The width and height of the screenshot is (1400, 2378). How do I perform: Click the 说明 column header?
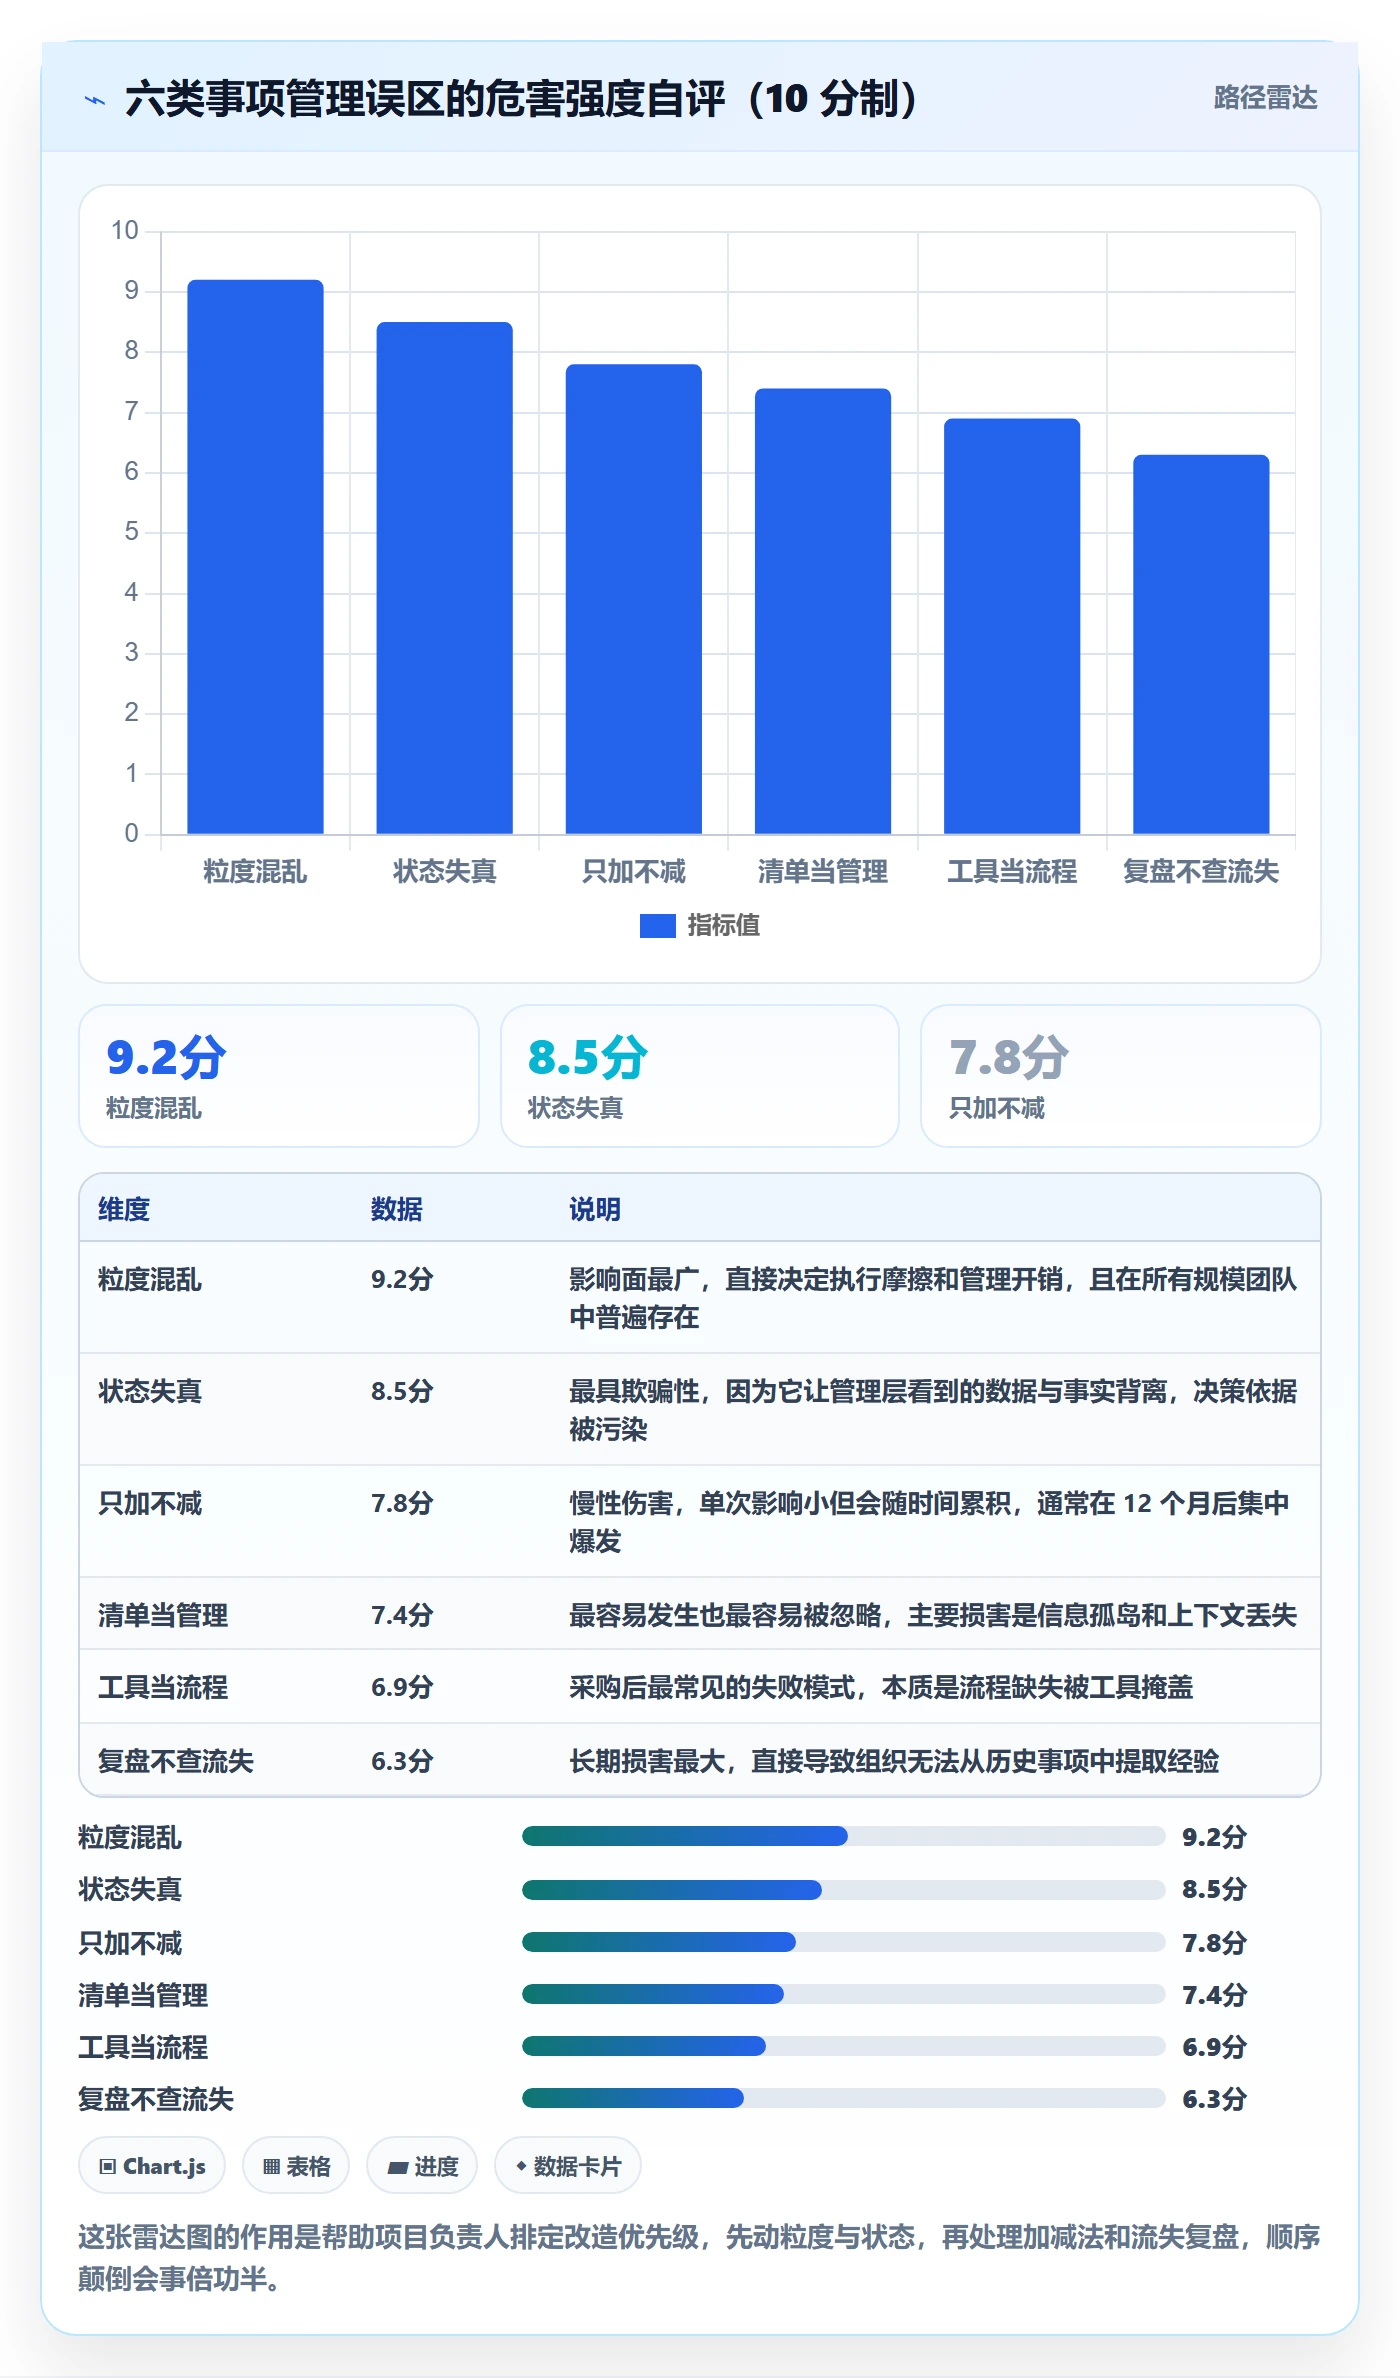click(595, 1209)
